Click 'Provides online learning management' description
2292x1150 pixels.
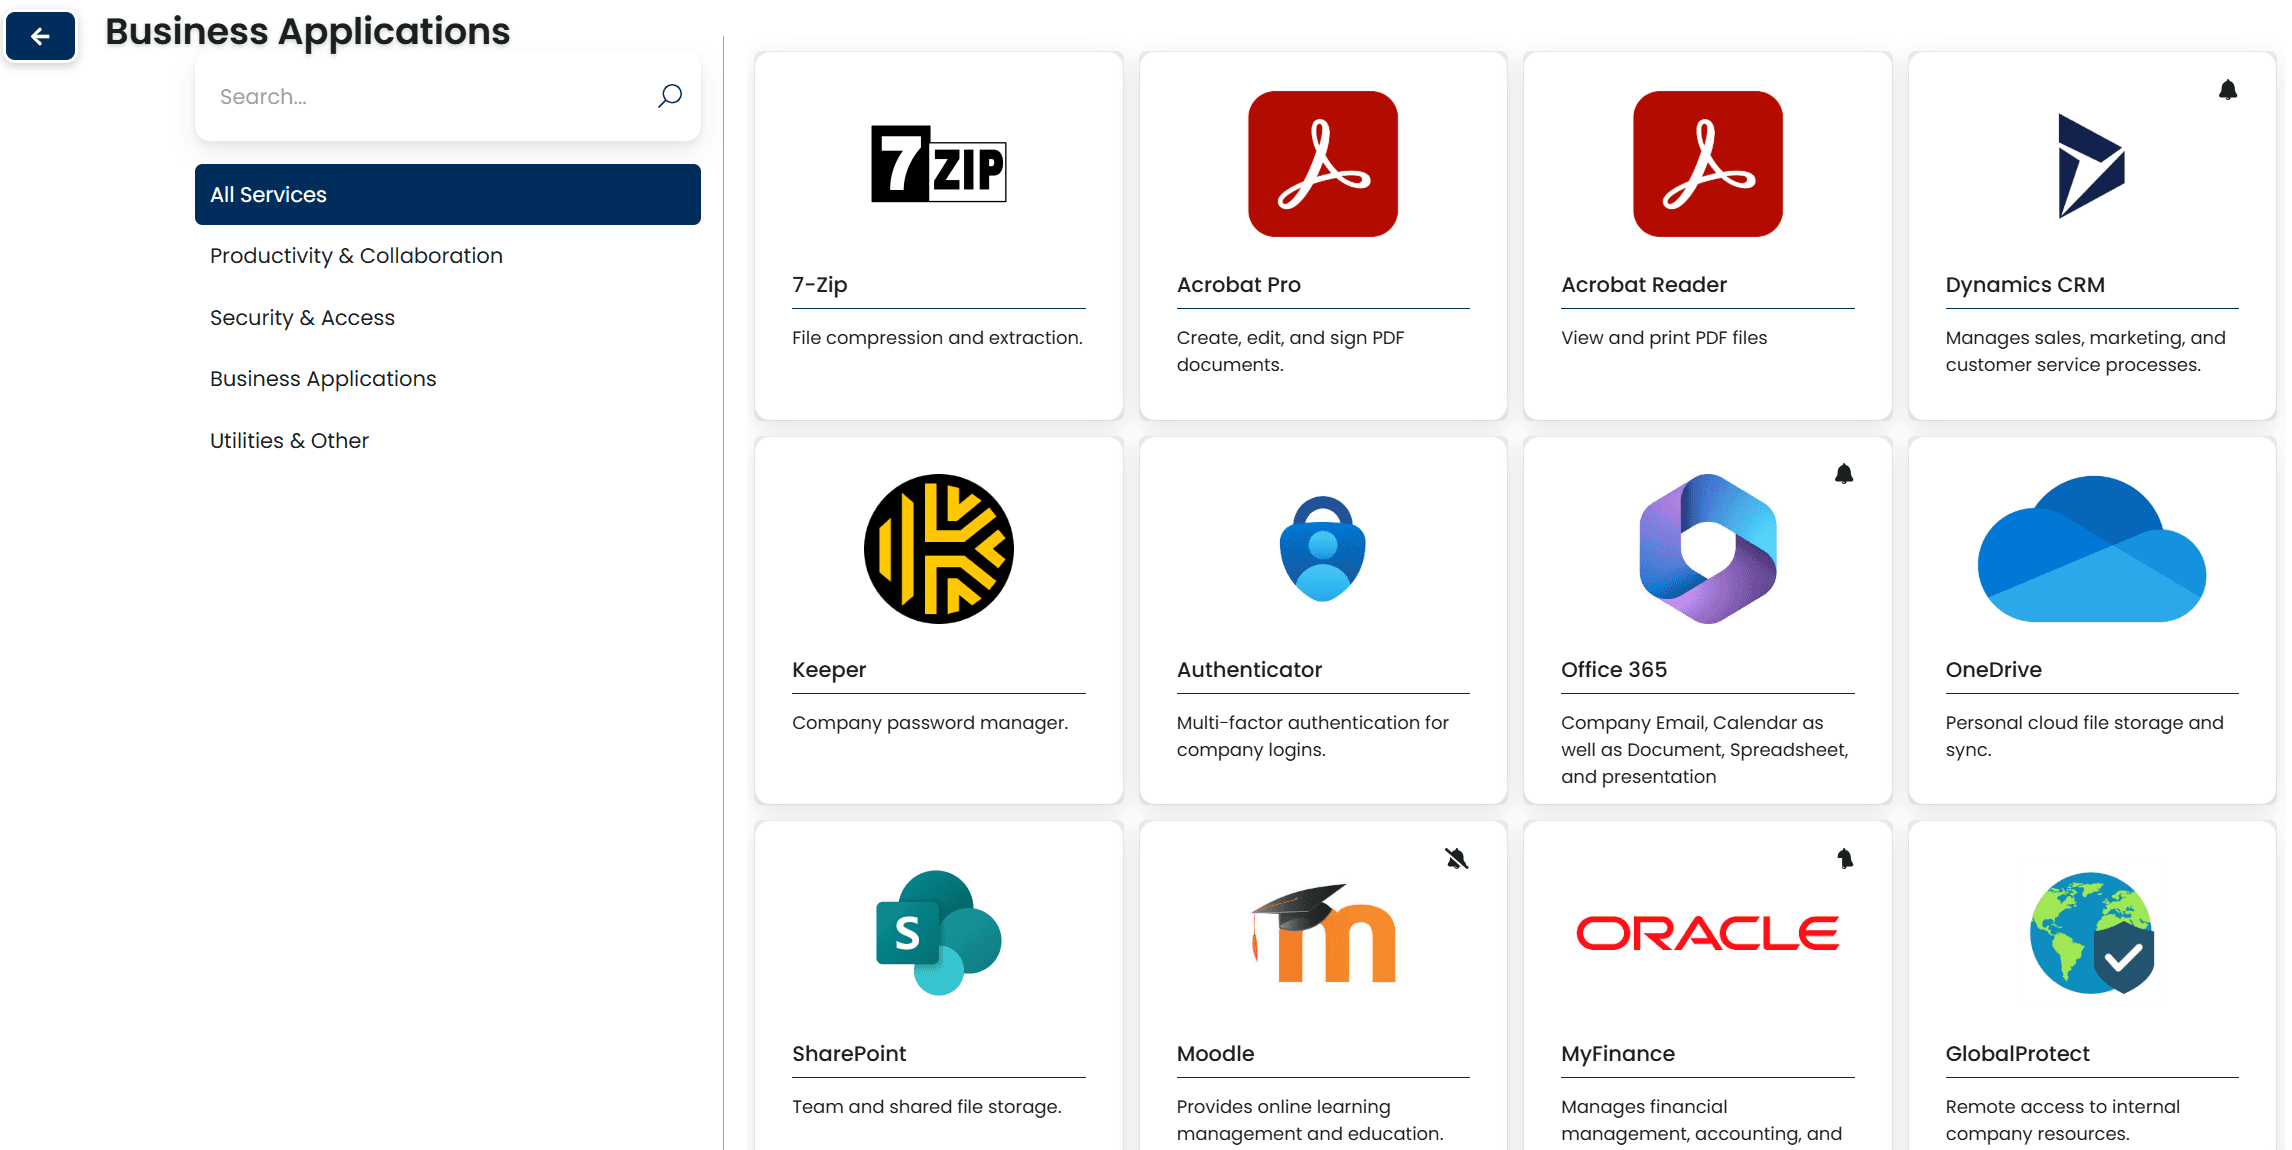pos(1309,1120)
